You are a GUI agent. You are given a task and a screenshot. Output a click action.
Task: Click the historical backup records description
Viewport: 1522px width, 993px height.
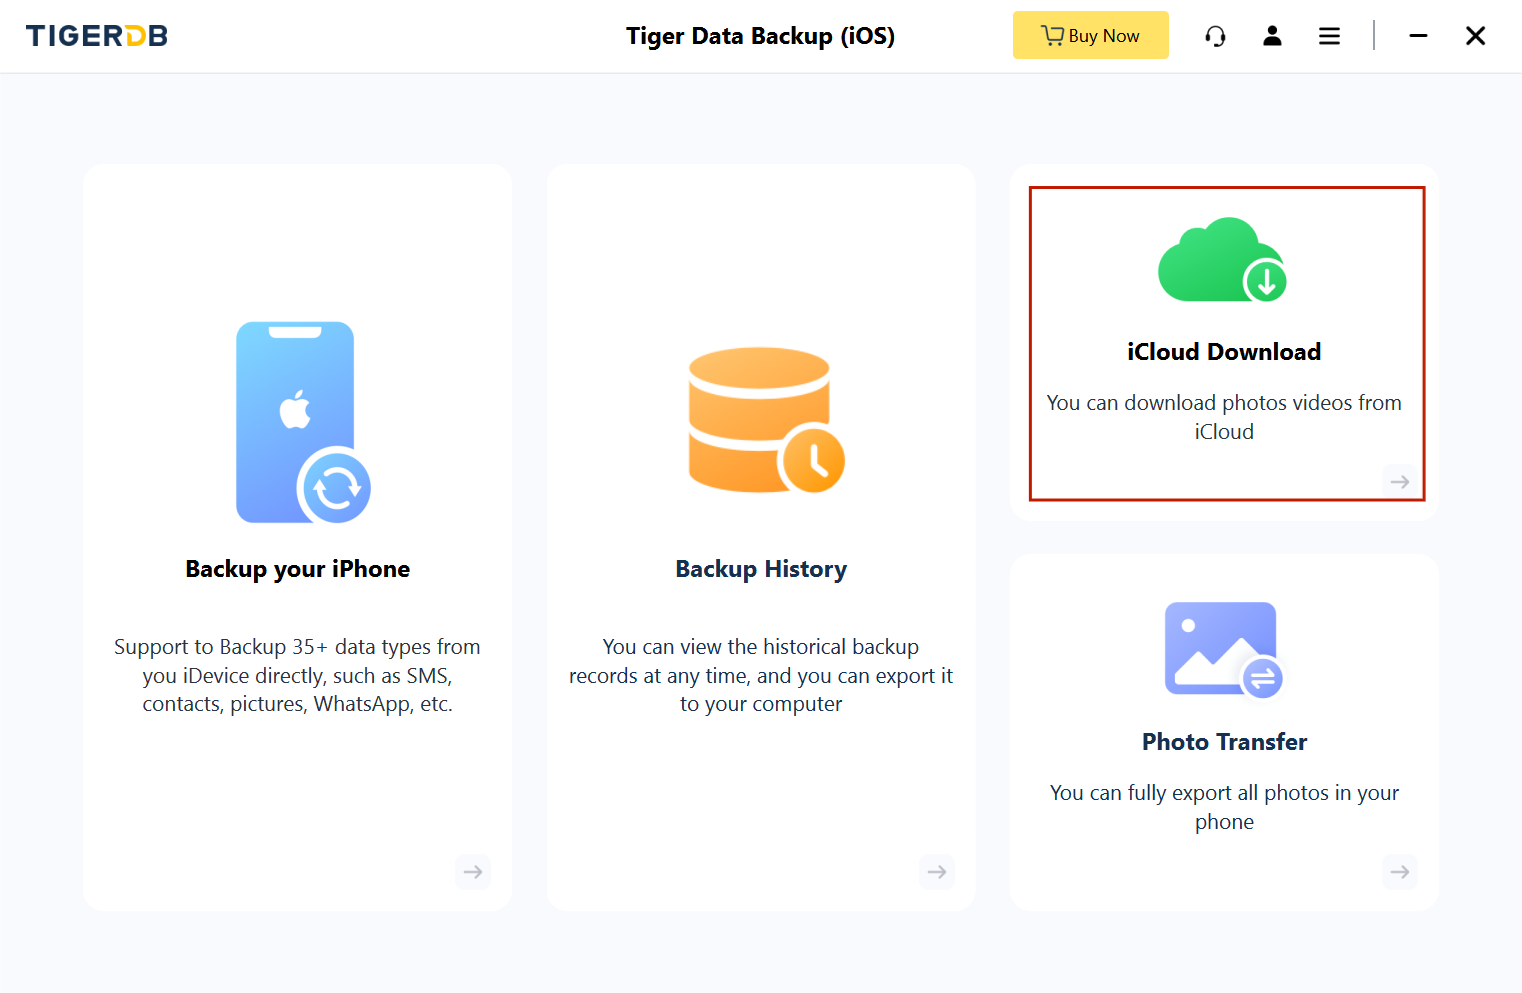(761, 675)
